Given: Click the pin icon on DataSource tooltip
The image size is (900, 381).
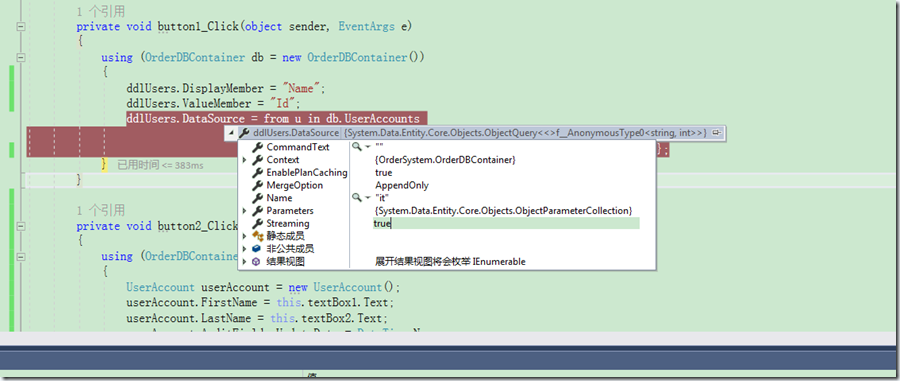Looking at the screenshot, I should [x=716, y=133].
